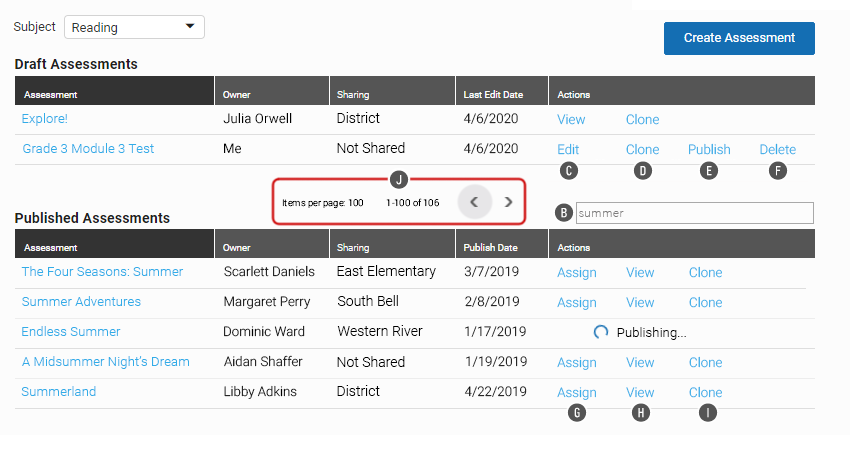Click in the search field containing summer

click(x=694, y=213)
